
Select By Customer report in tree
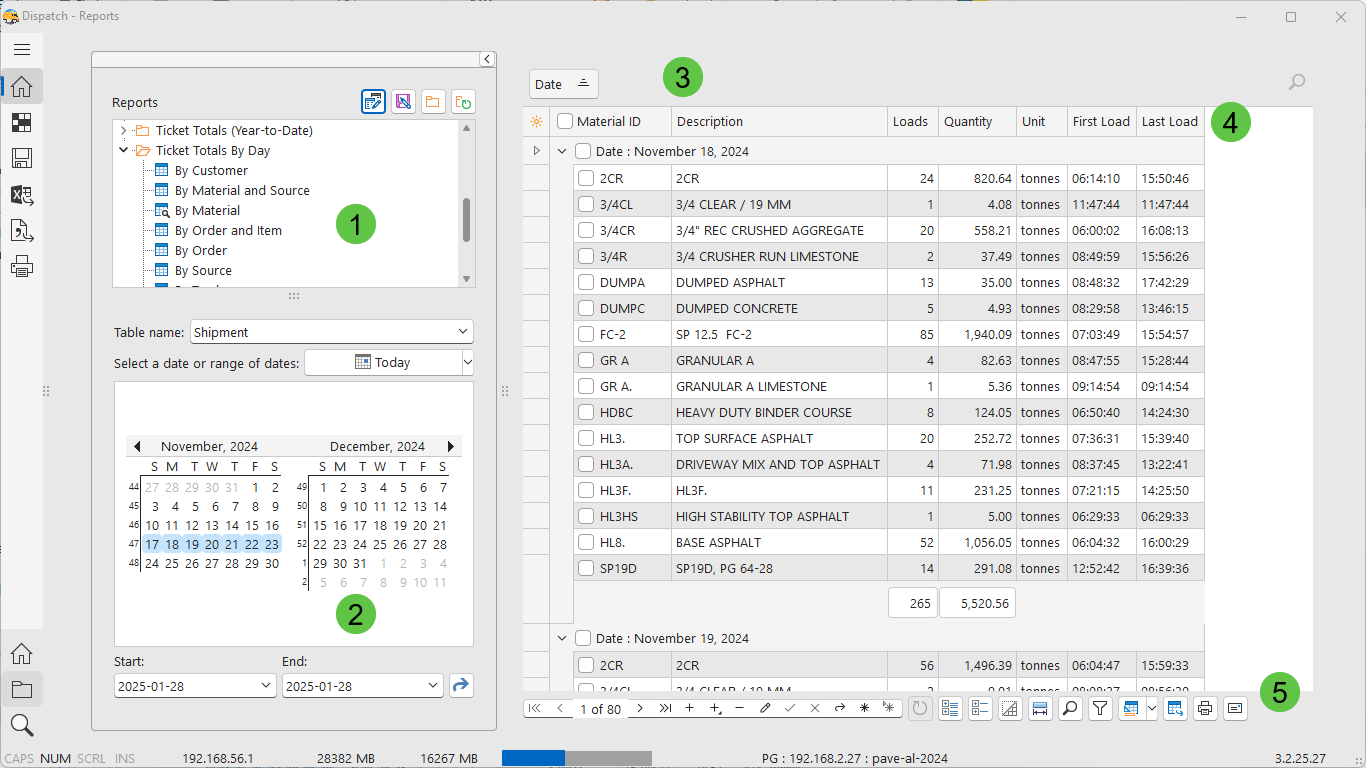click(210, 171)
